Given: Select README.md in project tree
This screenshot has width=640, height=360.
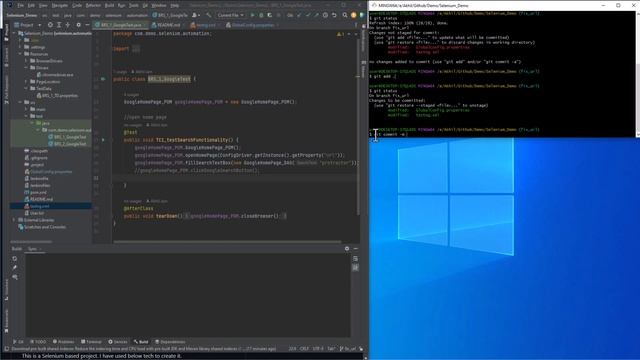Looking at the screenshot, I should click(x=39, y=199).
